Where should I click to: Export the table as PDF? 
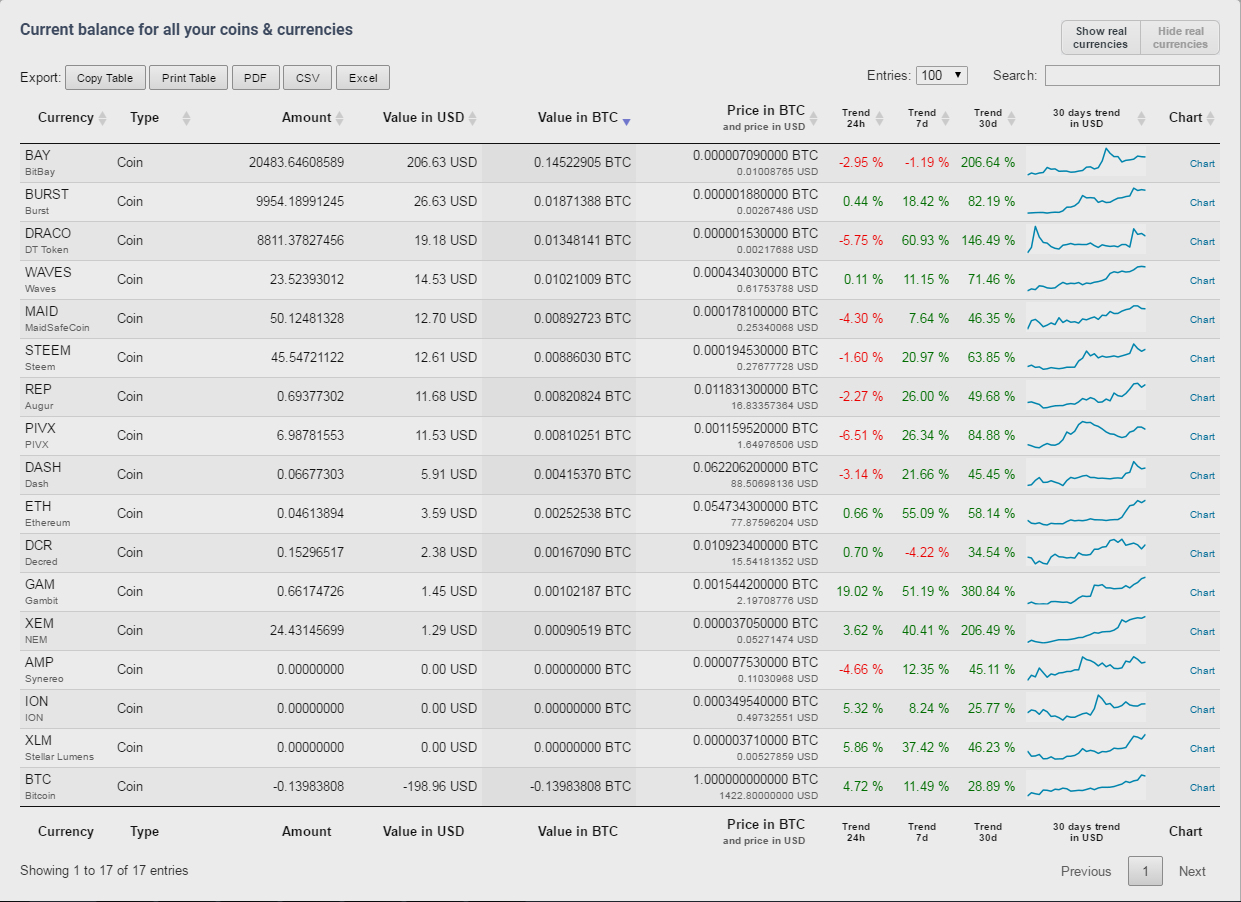(x=256, y=78)
